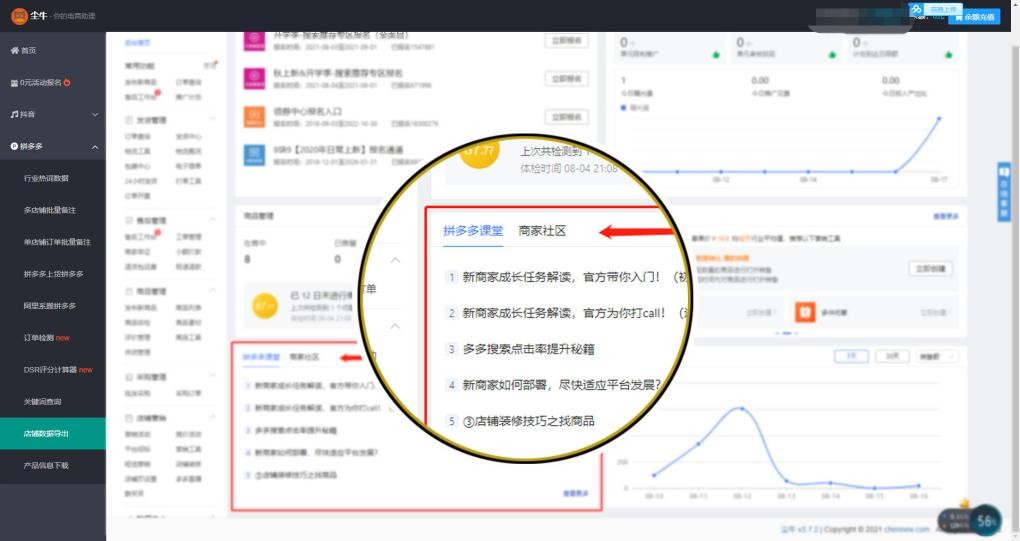Click the 抖音 music note icon
The width and height of the screenshot is (1020, 541).
pos(14,114)
